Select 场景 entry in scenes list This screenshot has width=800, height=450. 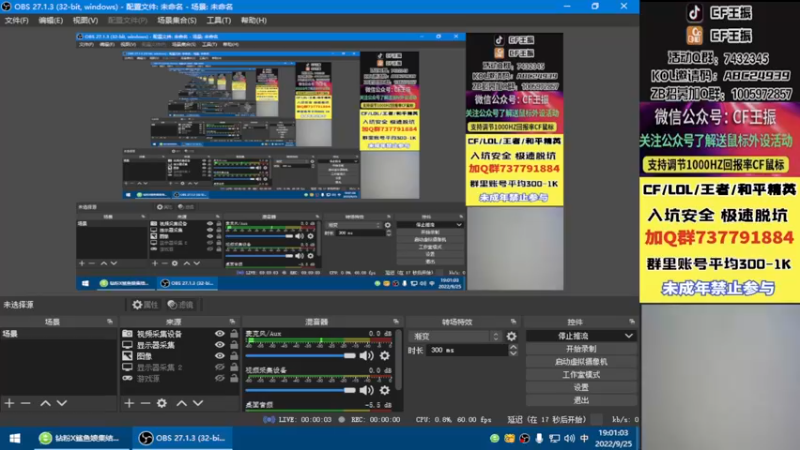click(58, 334)
